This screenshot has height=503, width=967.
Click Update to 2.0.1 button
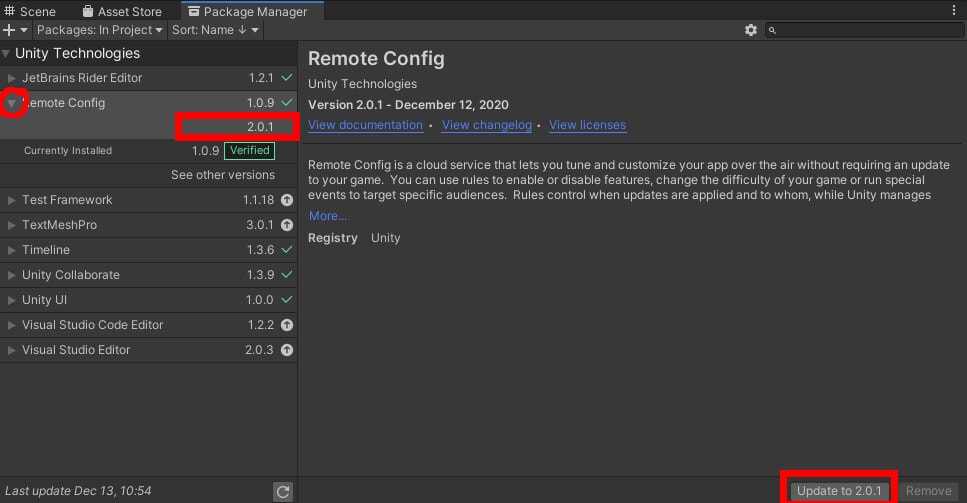tap(839, 491)
